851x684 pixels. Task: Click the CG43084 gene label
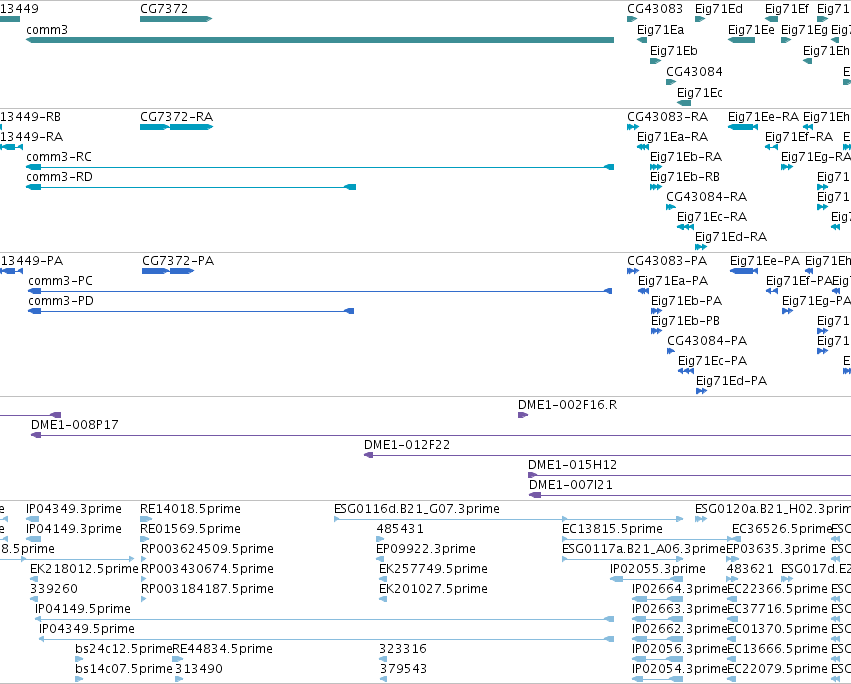[x=694, y=72]
